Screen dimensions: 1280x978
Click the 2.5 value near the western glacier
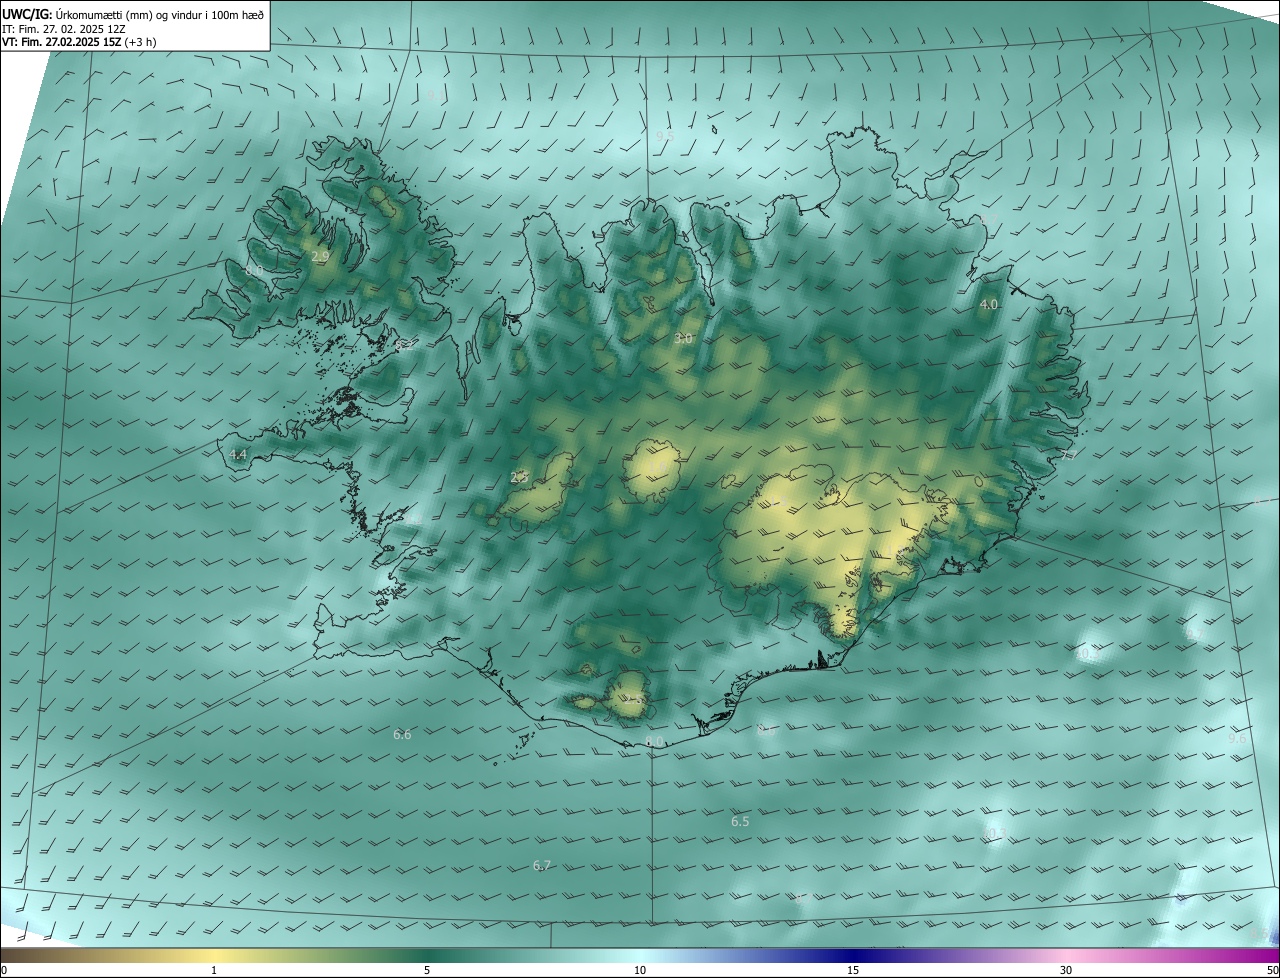pyautogui.click(x=519, y=477)
